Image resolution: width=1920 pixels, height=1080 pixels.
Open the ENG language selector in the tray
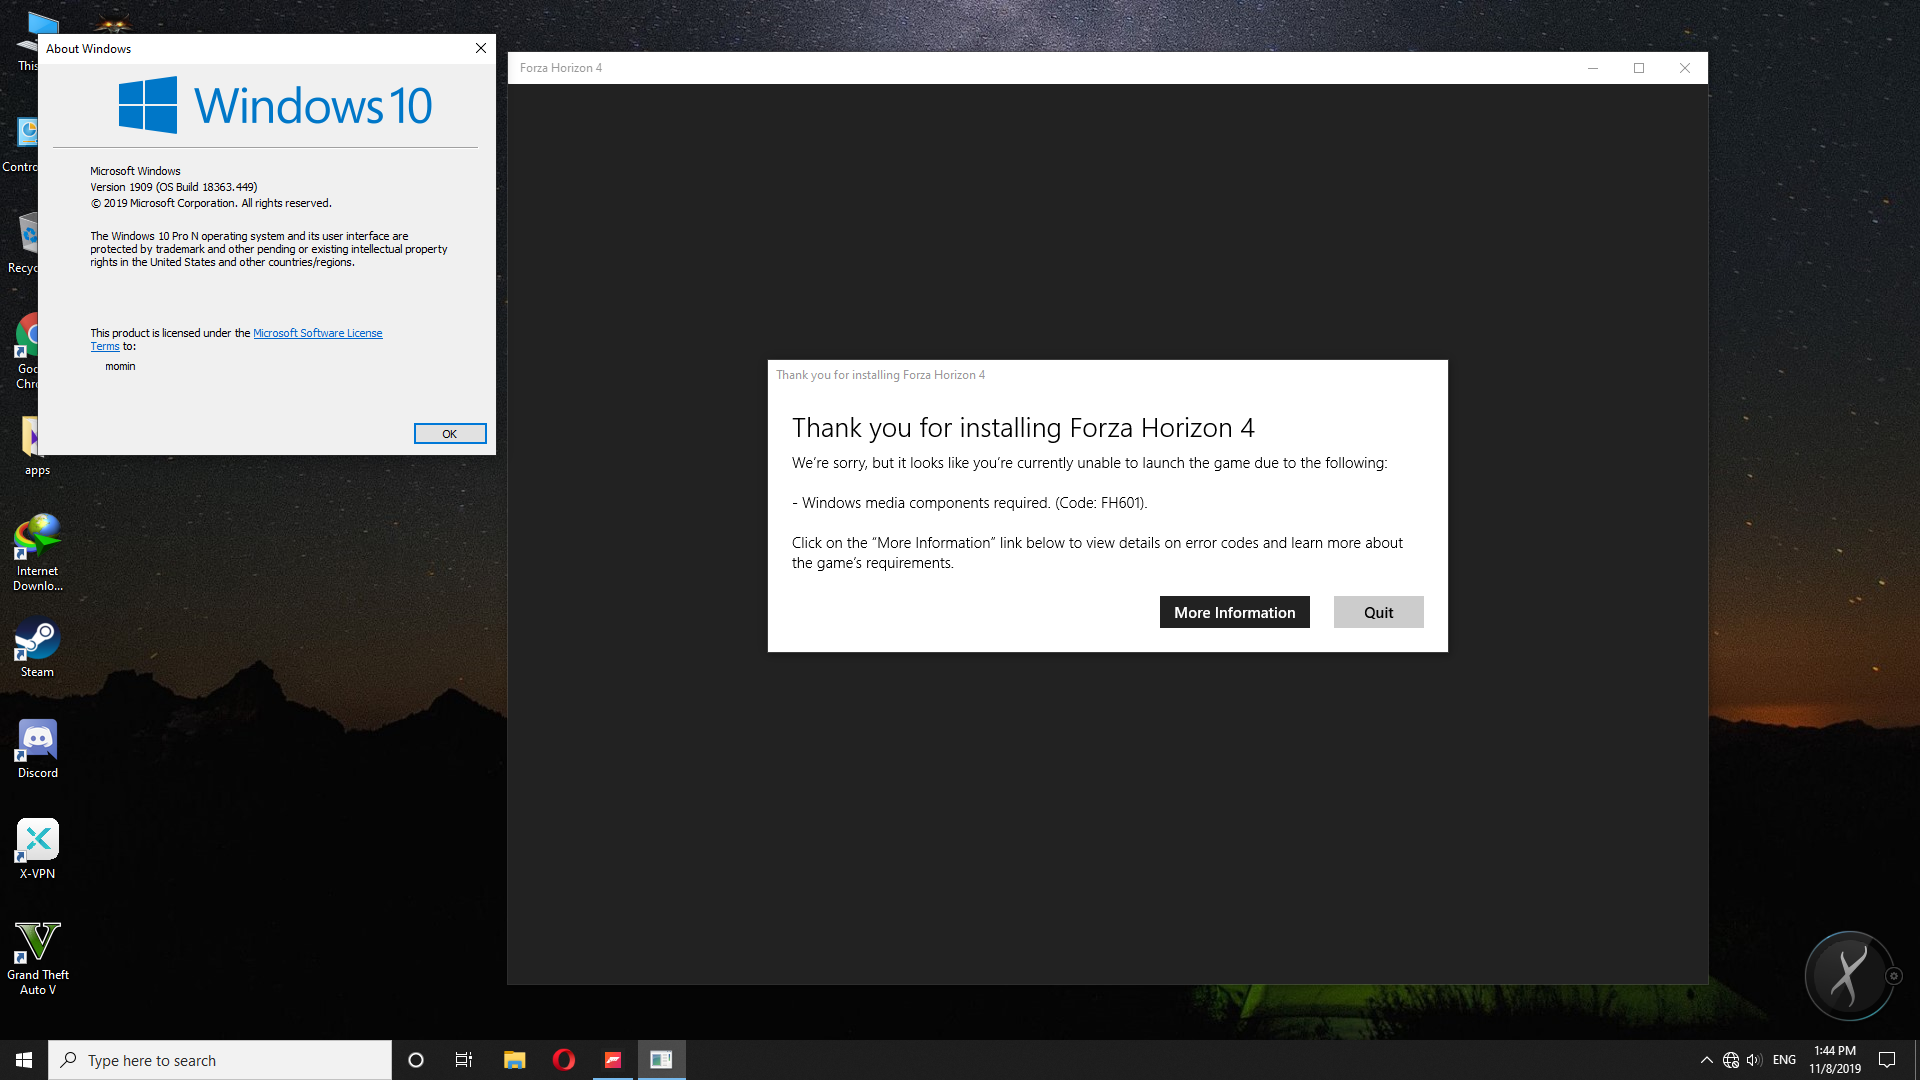(x=1784, y=1060)
